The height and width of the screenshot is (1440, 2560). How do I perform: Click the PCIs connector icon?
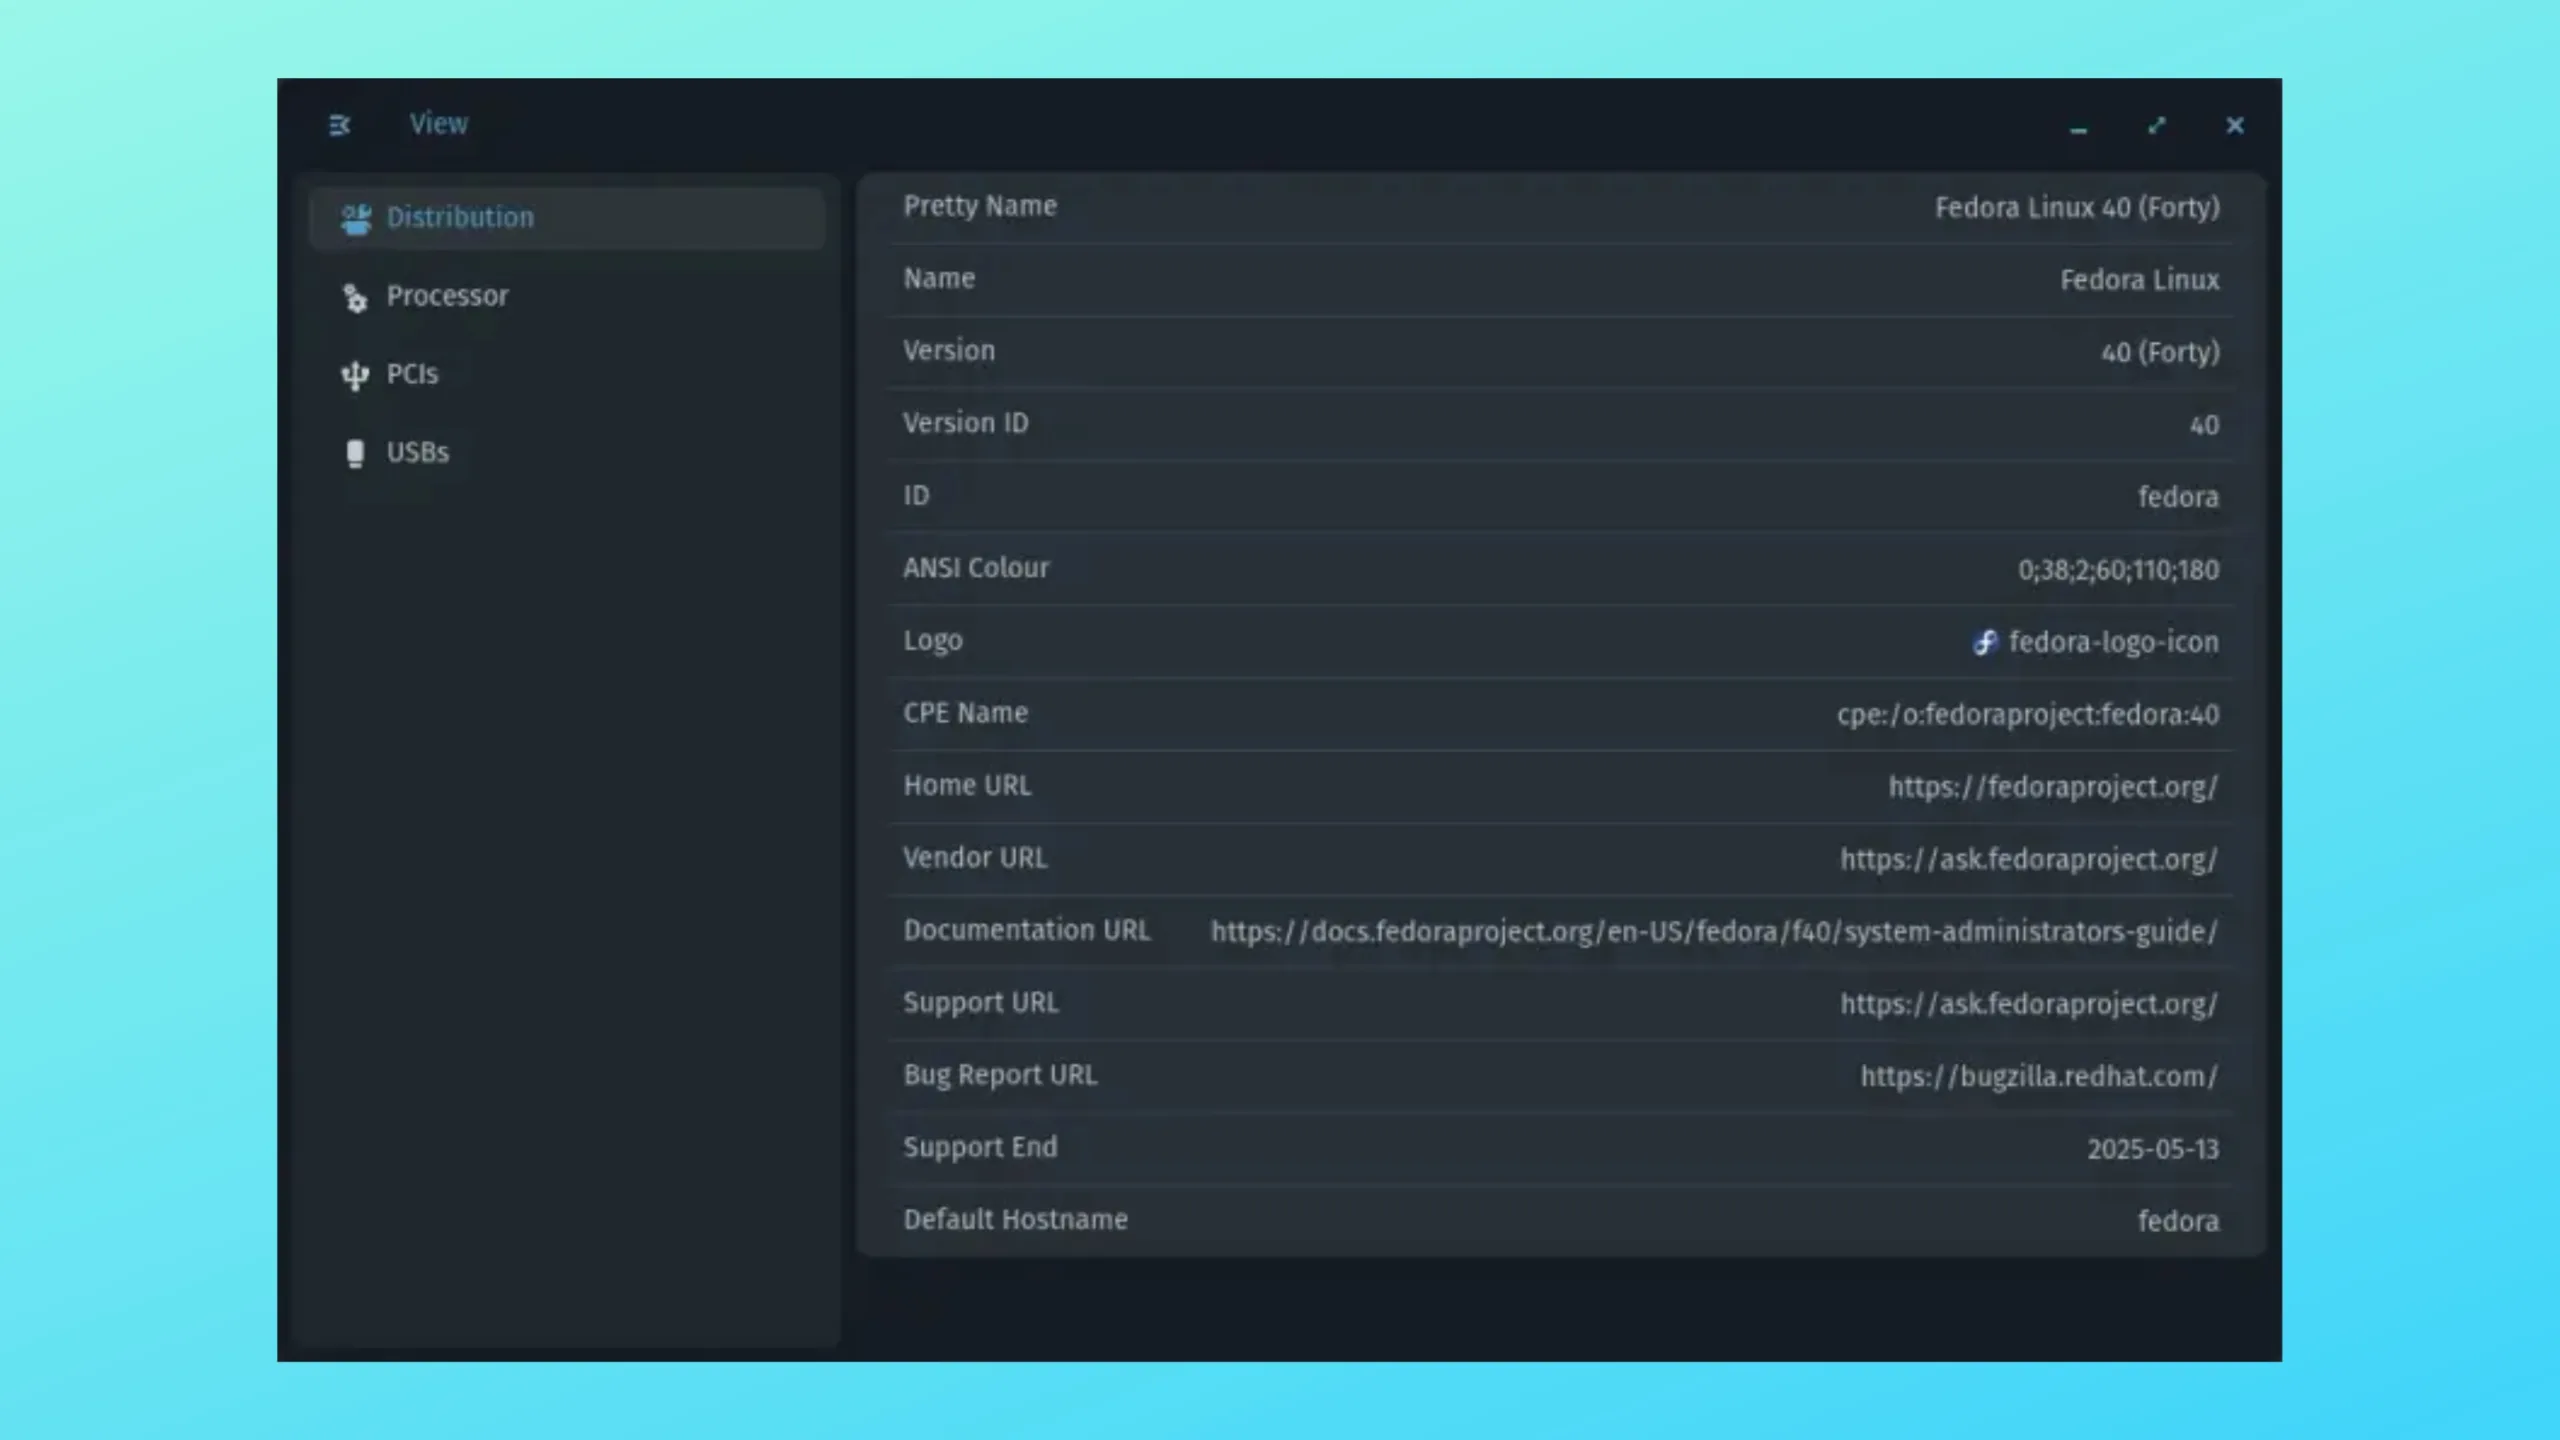pos(355,375)
